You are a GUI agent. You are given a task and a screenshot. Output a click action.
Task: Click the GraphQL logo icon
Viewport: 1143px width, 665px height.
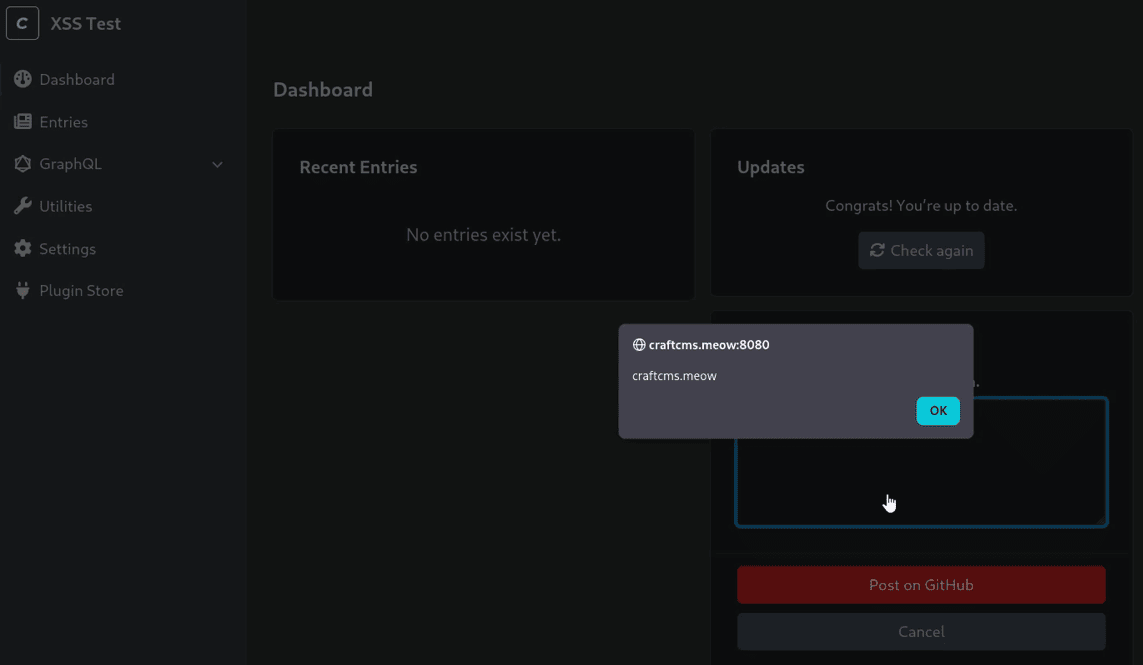pyautogui.click(x=23, y=163)
